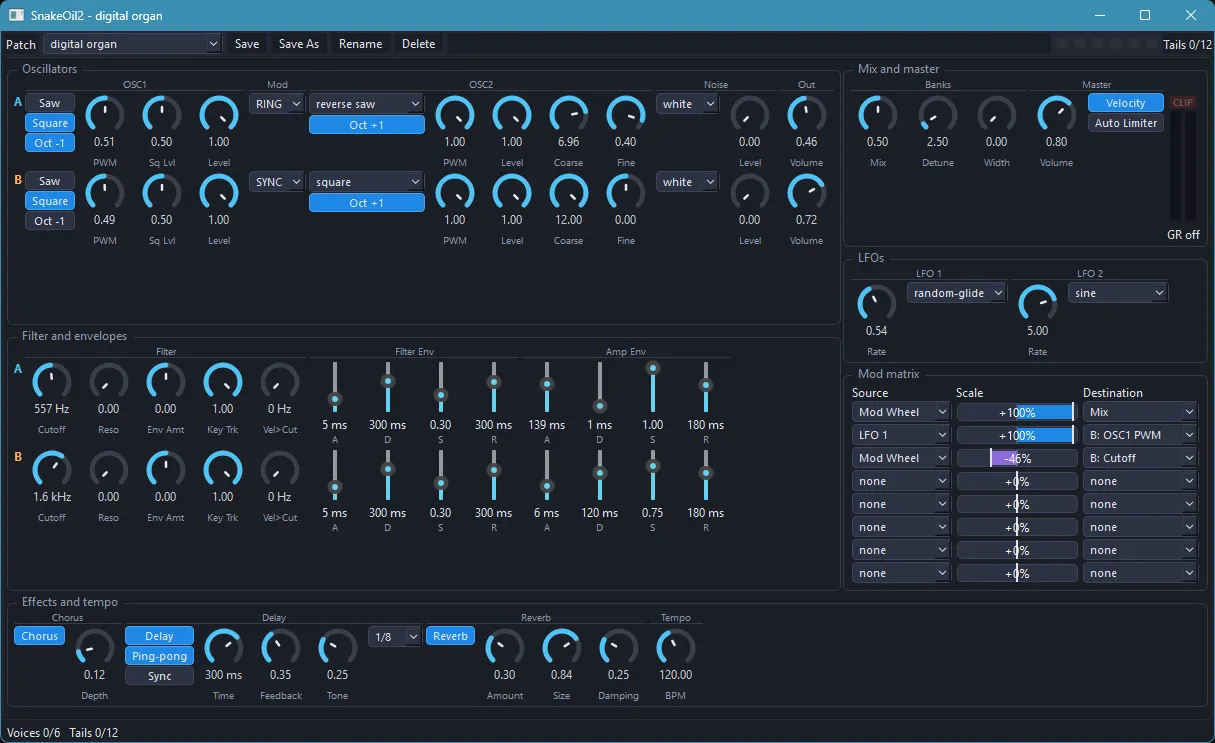Open LFO 1 random-glide shape dropdown
The image size is (1215, 743).
pos(957,293)
